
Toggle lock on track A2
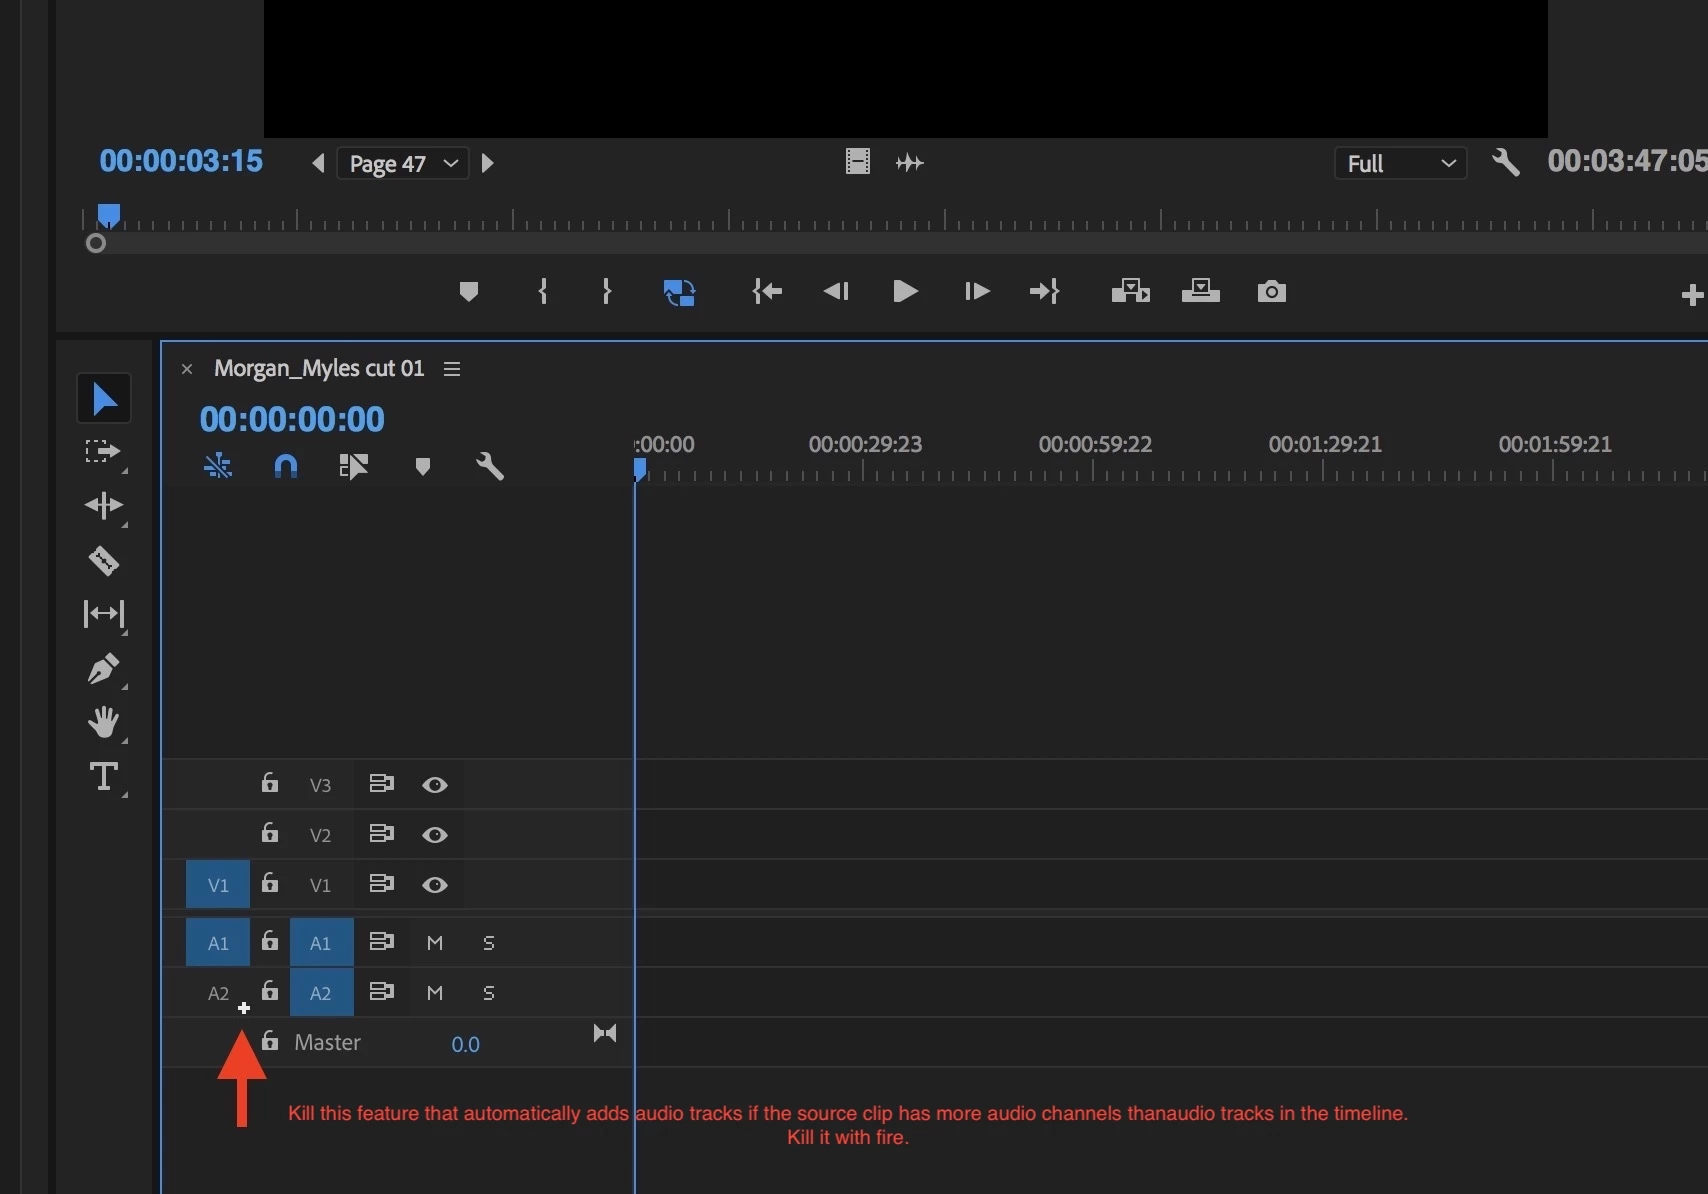click(x=270, y=991)
